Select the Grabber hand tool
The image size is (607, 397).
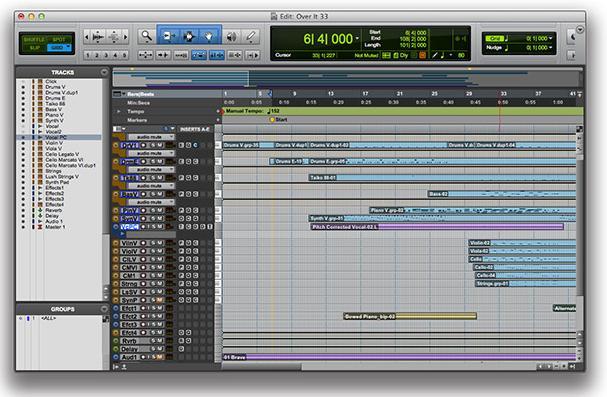pos(209,36)
